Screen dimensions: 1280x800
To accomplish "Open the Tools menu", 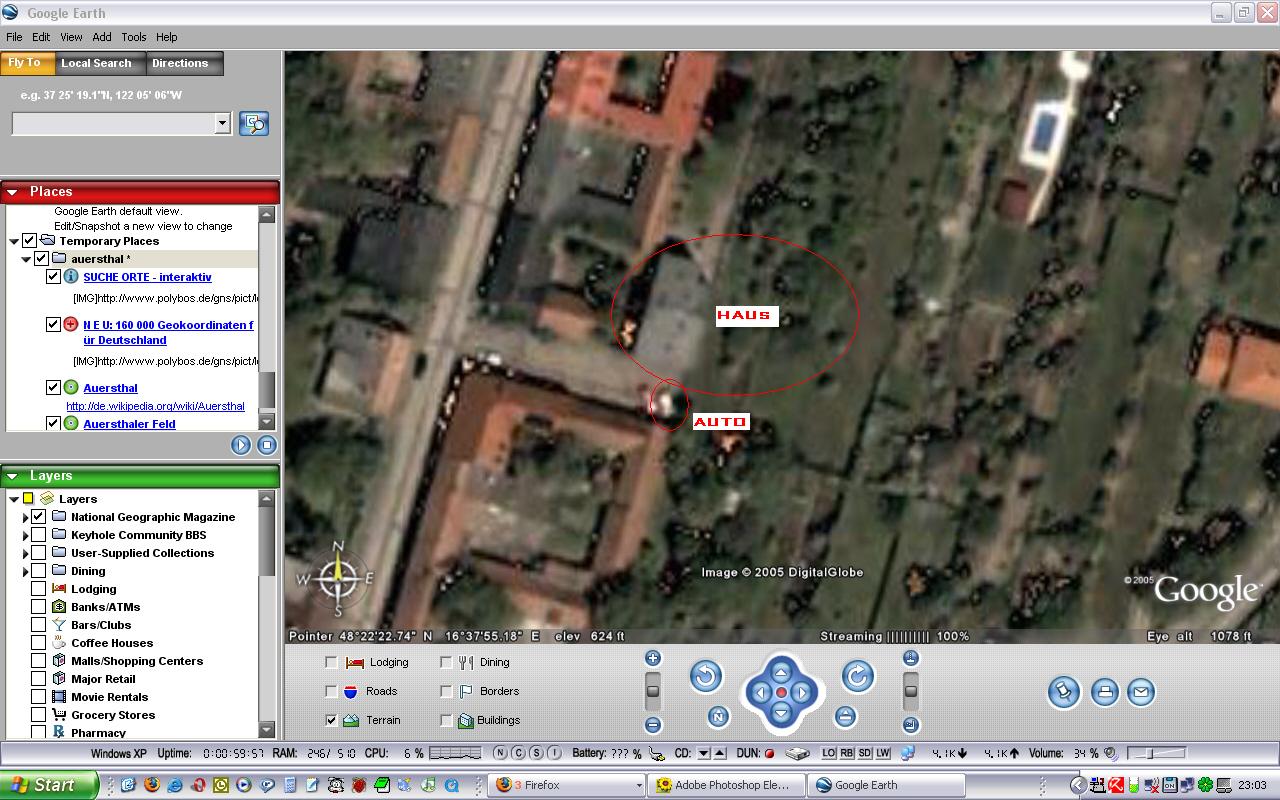I will 134,37.
